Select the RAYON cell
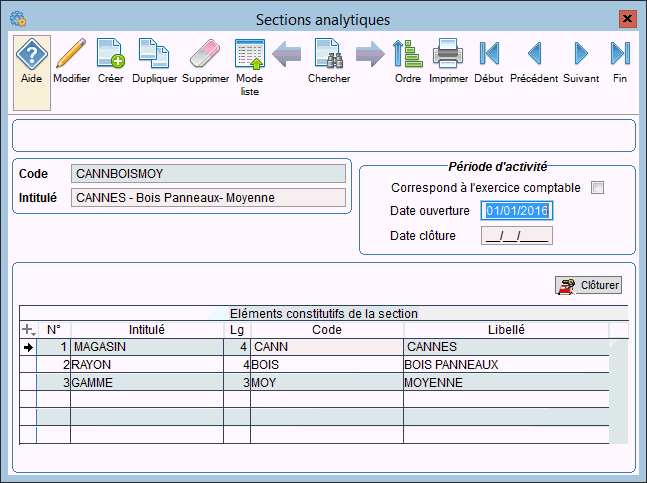Screen dimensions: 647x483 [147, 365]
